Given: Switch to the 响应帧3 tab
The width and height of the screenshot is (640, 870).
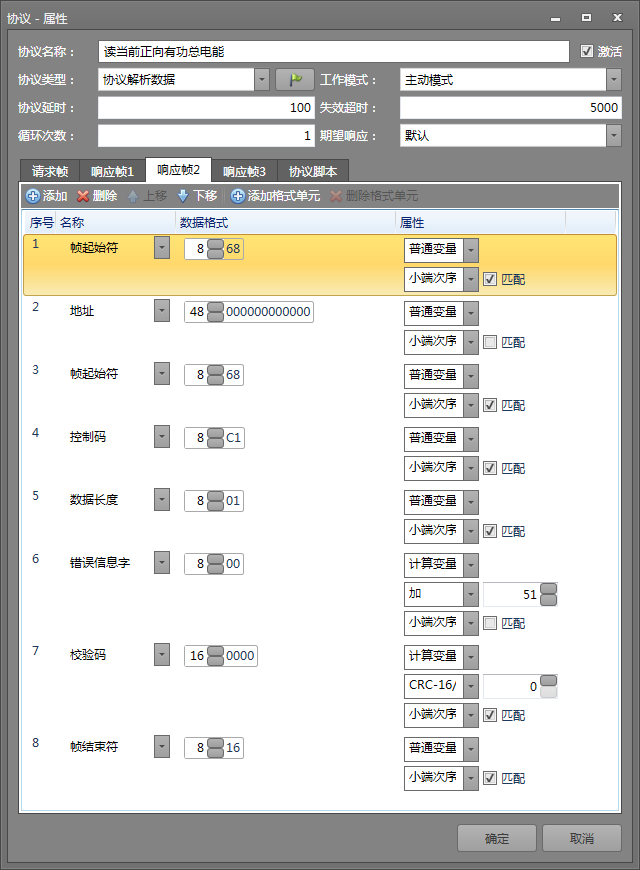Looking at the screenshot, I should pos(244,171).
